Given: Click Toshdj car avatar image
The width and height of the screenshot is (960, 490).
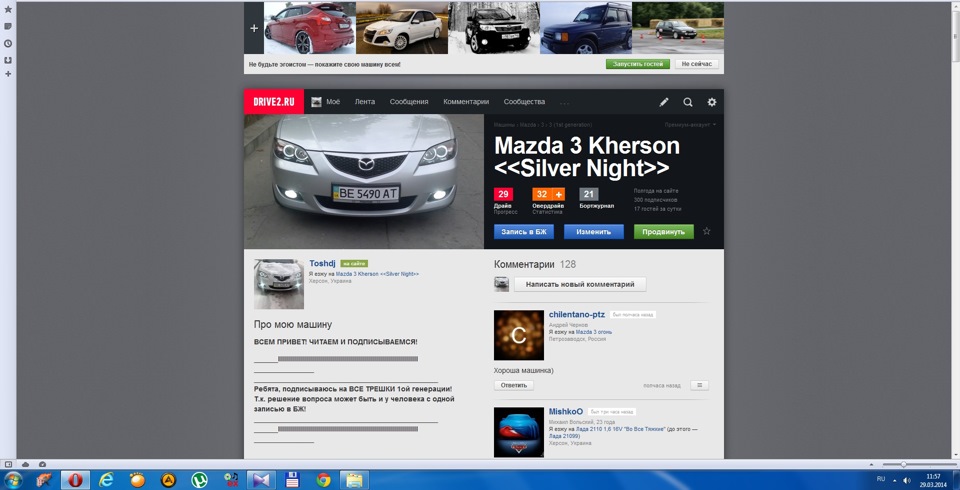Looking at the screenshot, I should point(279,284).
